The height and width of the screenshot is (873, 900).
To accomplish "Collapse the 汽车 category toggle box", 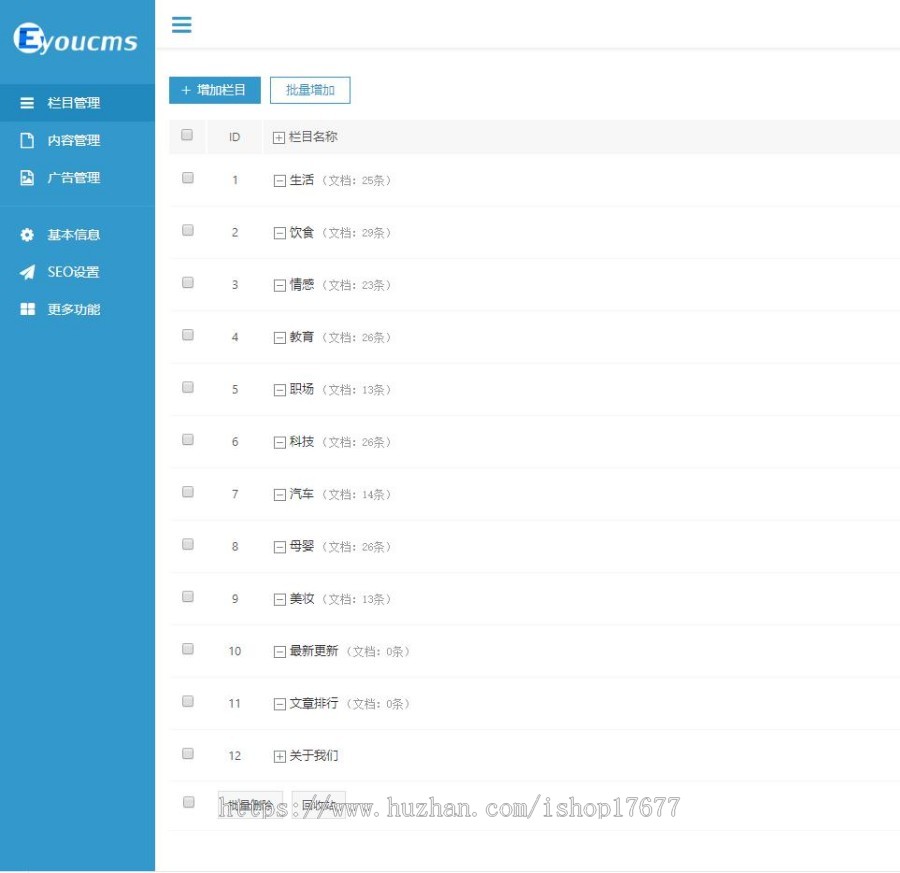I will (280, 495).
